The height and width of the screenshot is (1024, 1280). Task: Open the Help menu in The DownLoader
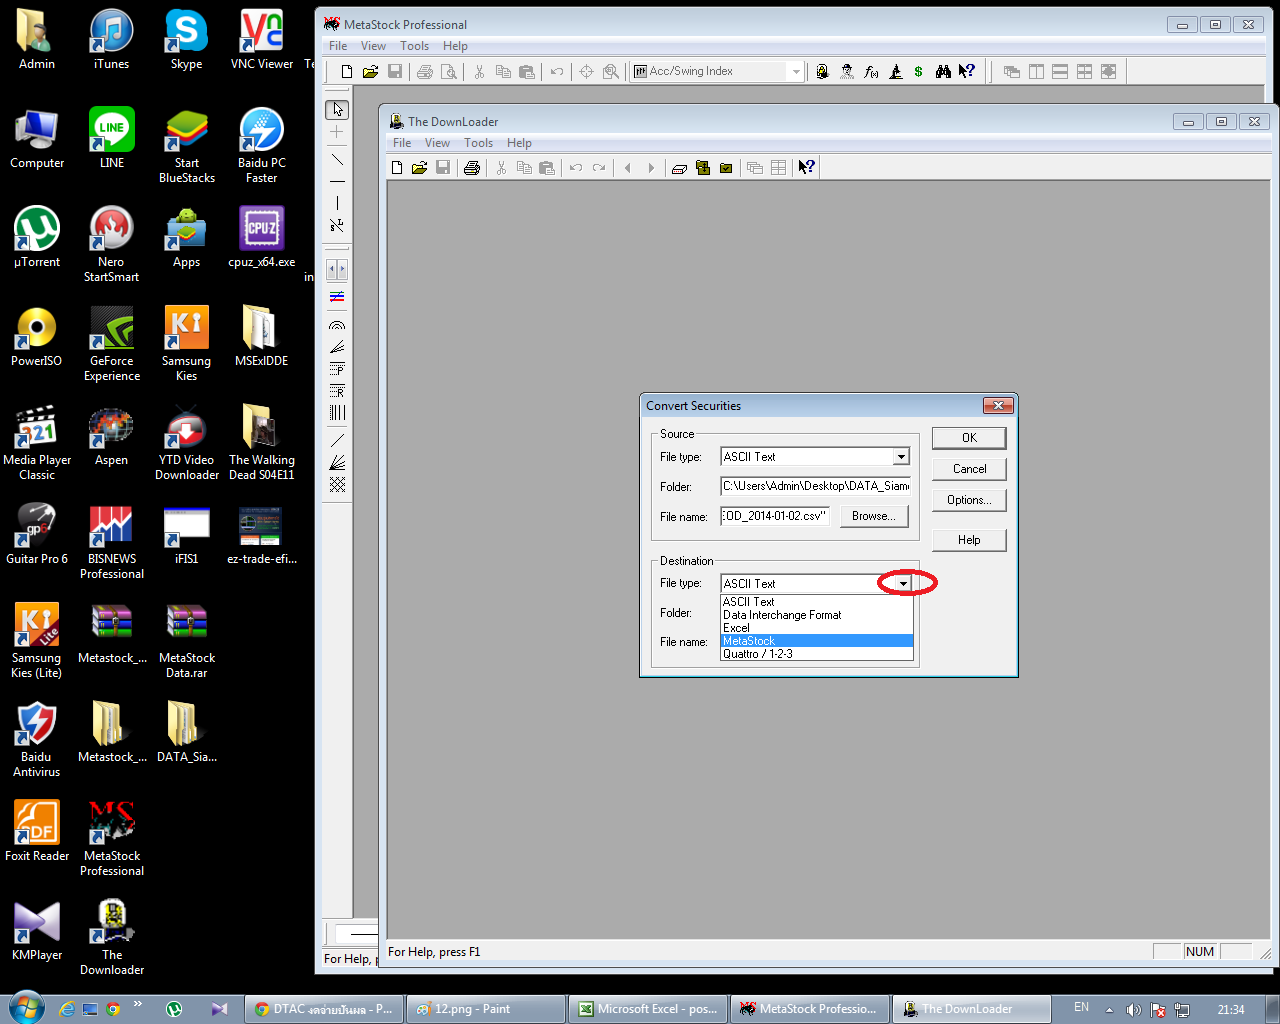click(519, 143)
